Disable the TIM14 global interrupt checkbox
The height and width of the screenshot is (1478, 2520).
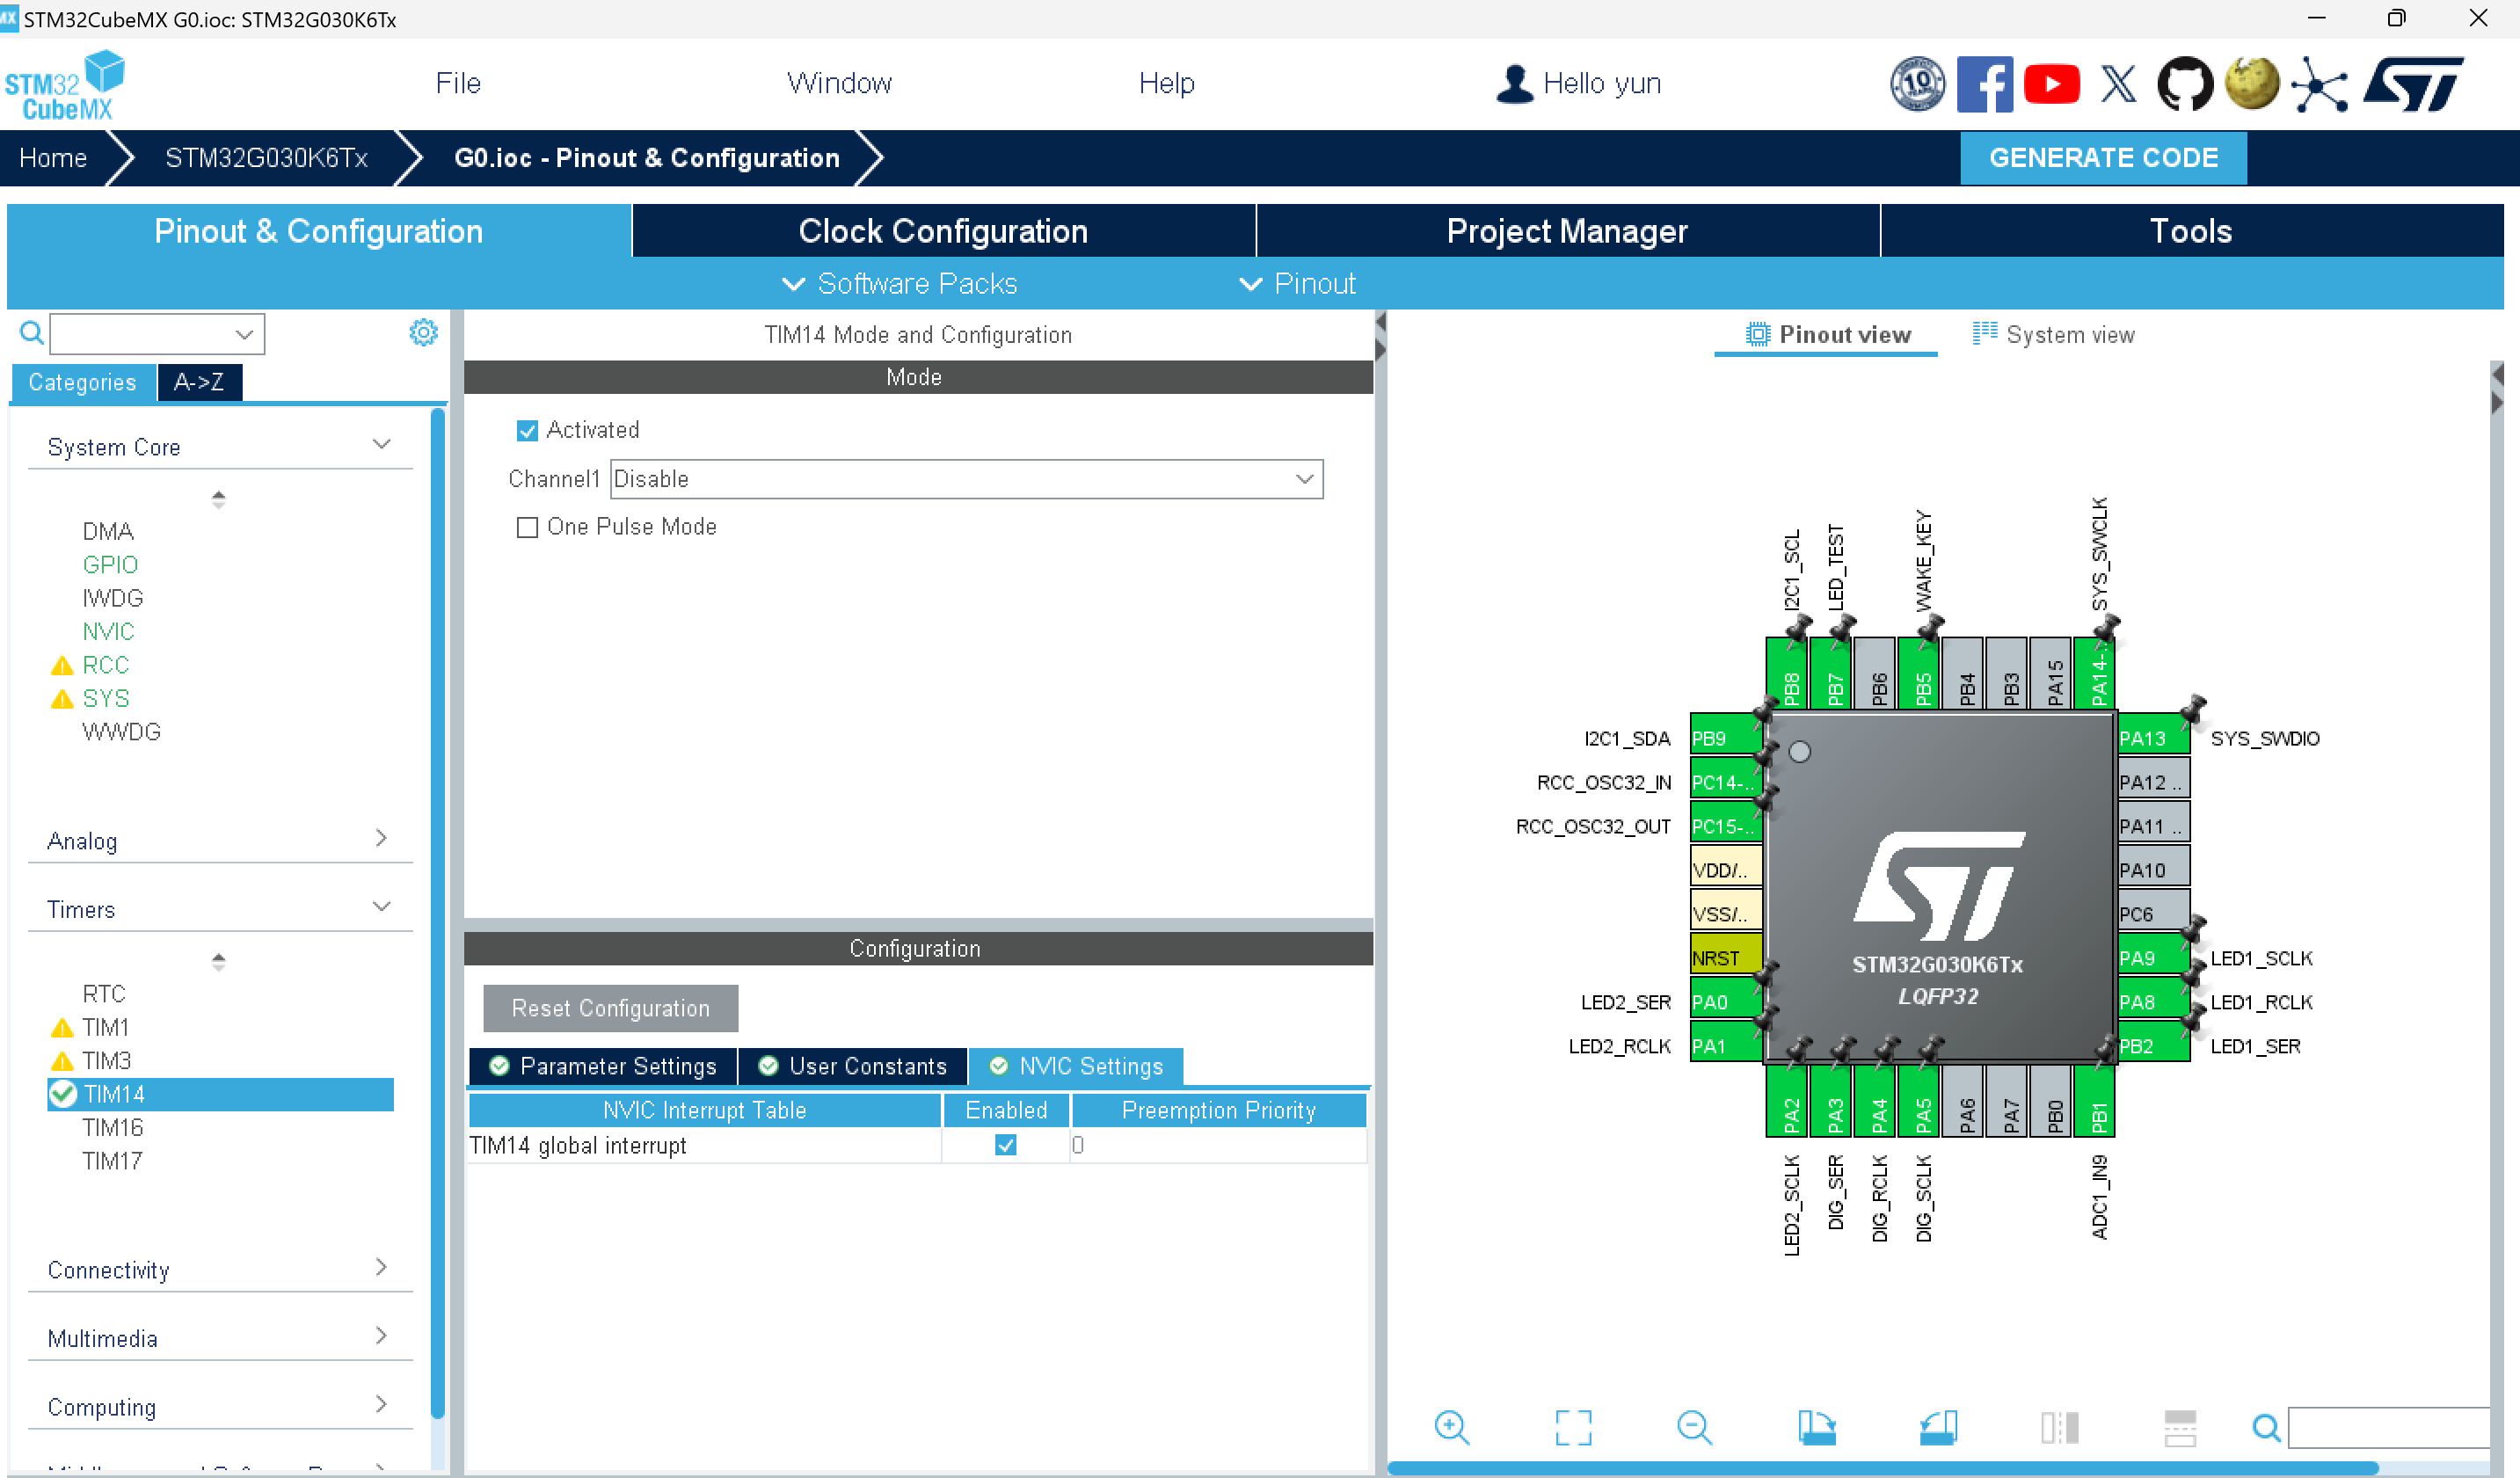pos(1005,1145)
